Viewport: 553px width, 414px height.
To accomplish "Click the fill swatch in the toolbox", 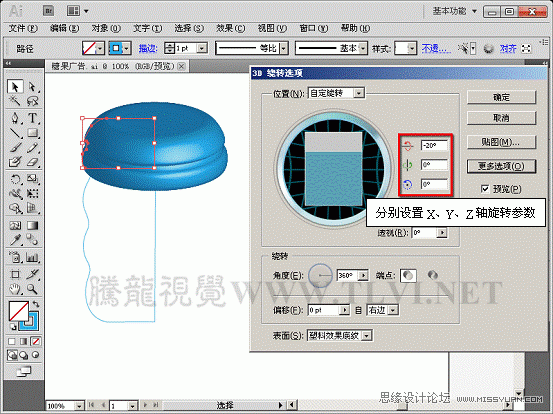I will click(19, 311).
